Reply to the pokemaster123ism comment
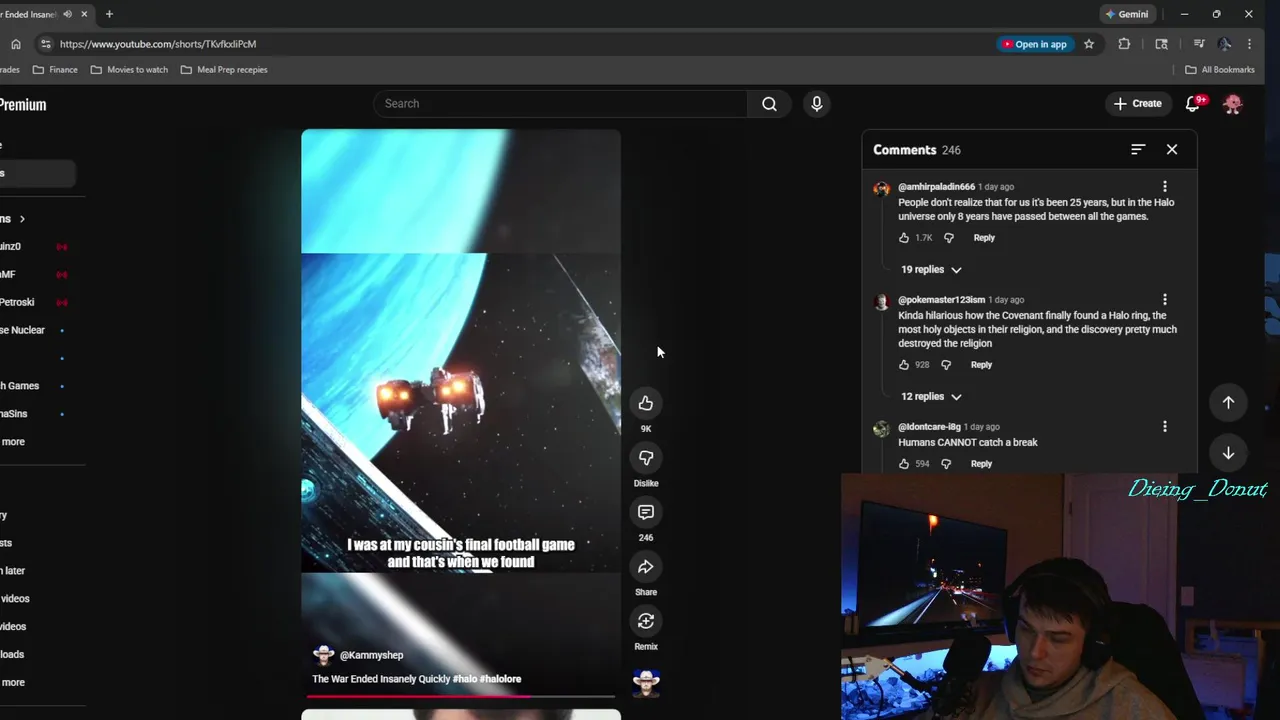 pos(981,365)
